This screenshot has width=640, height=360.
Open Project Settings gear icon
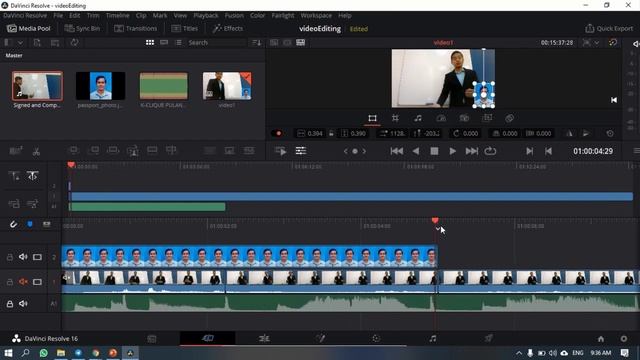(x=624, y=339)
